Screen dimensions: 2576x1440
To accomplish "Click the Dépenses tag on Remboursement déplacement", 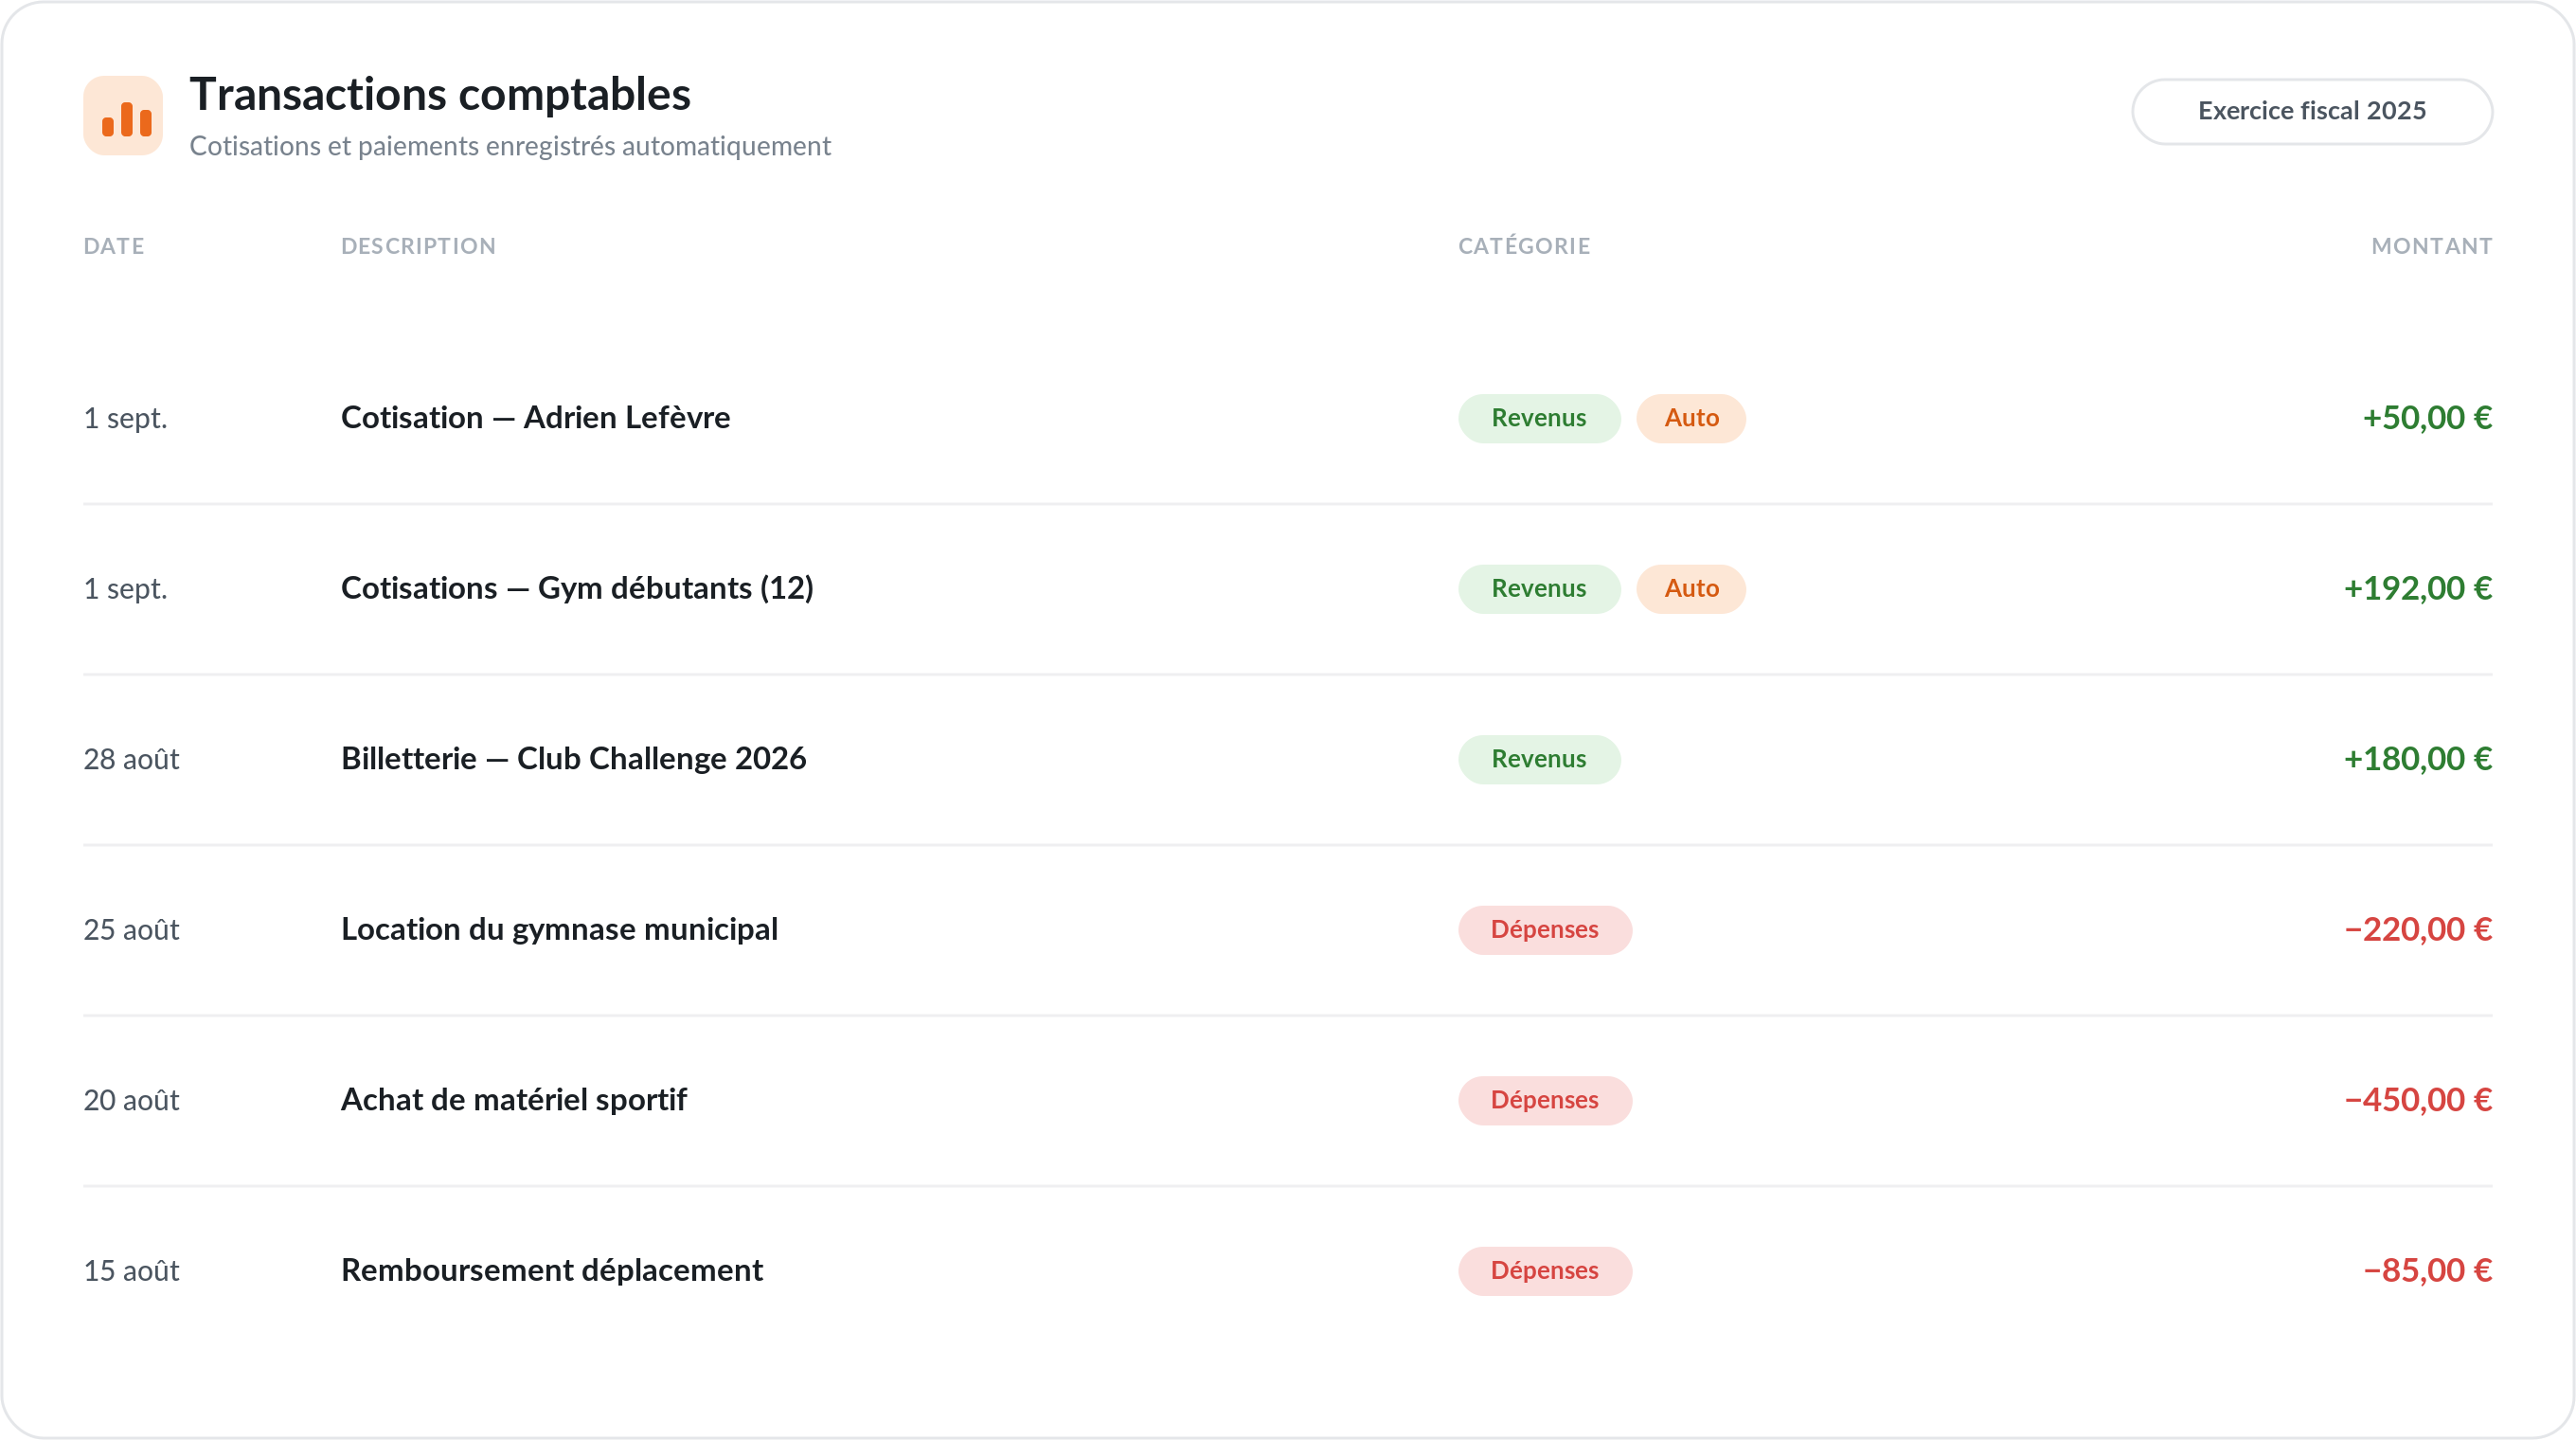I will (x=1545, y=1271).
